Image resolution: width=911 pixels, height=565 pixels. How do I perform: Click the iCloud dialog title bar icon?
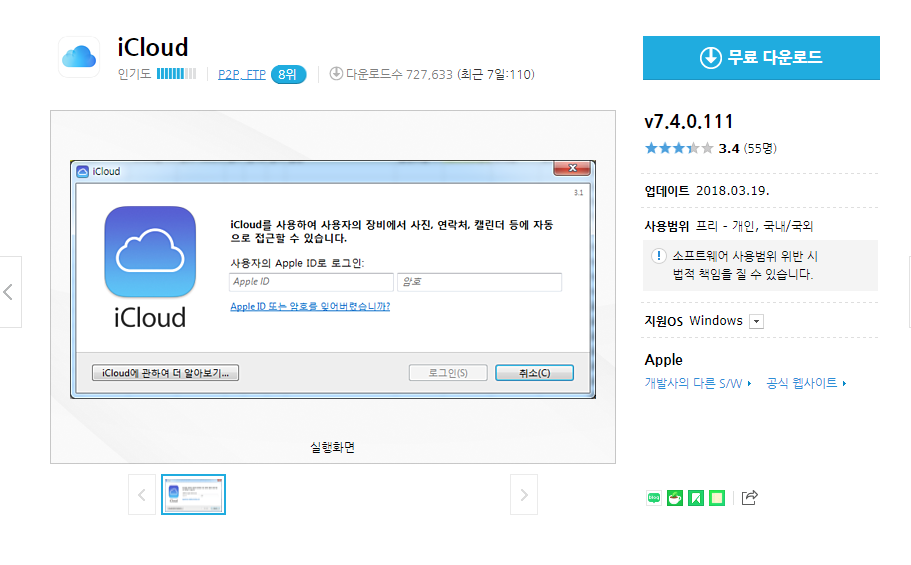tap(83, 171)
